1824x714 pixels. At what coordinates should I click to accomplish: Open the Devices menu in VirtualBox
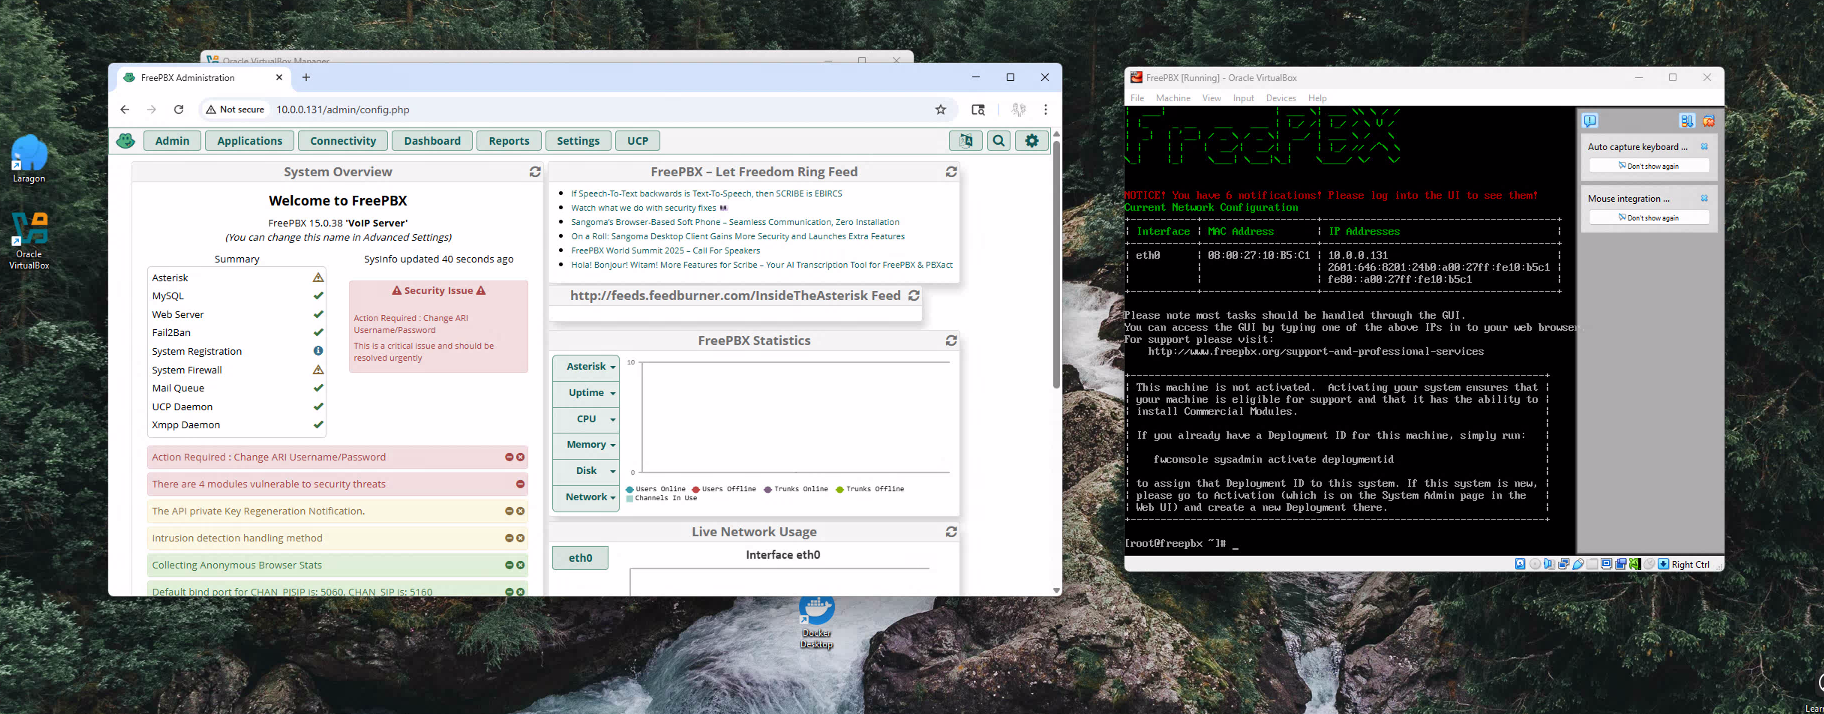1280,98
